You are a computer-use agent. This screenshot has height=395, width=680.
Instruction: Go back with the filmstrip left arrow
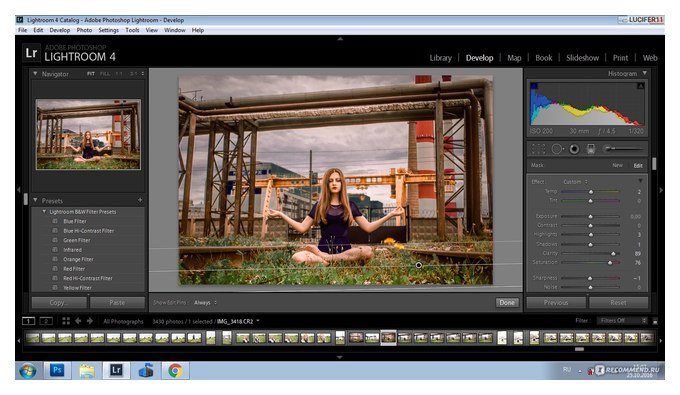pyautogui.click(x=78, y=321)
